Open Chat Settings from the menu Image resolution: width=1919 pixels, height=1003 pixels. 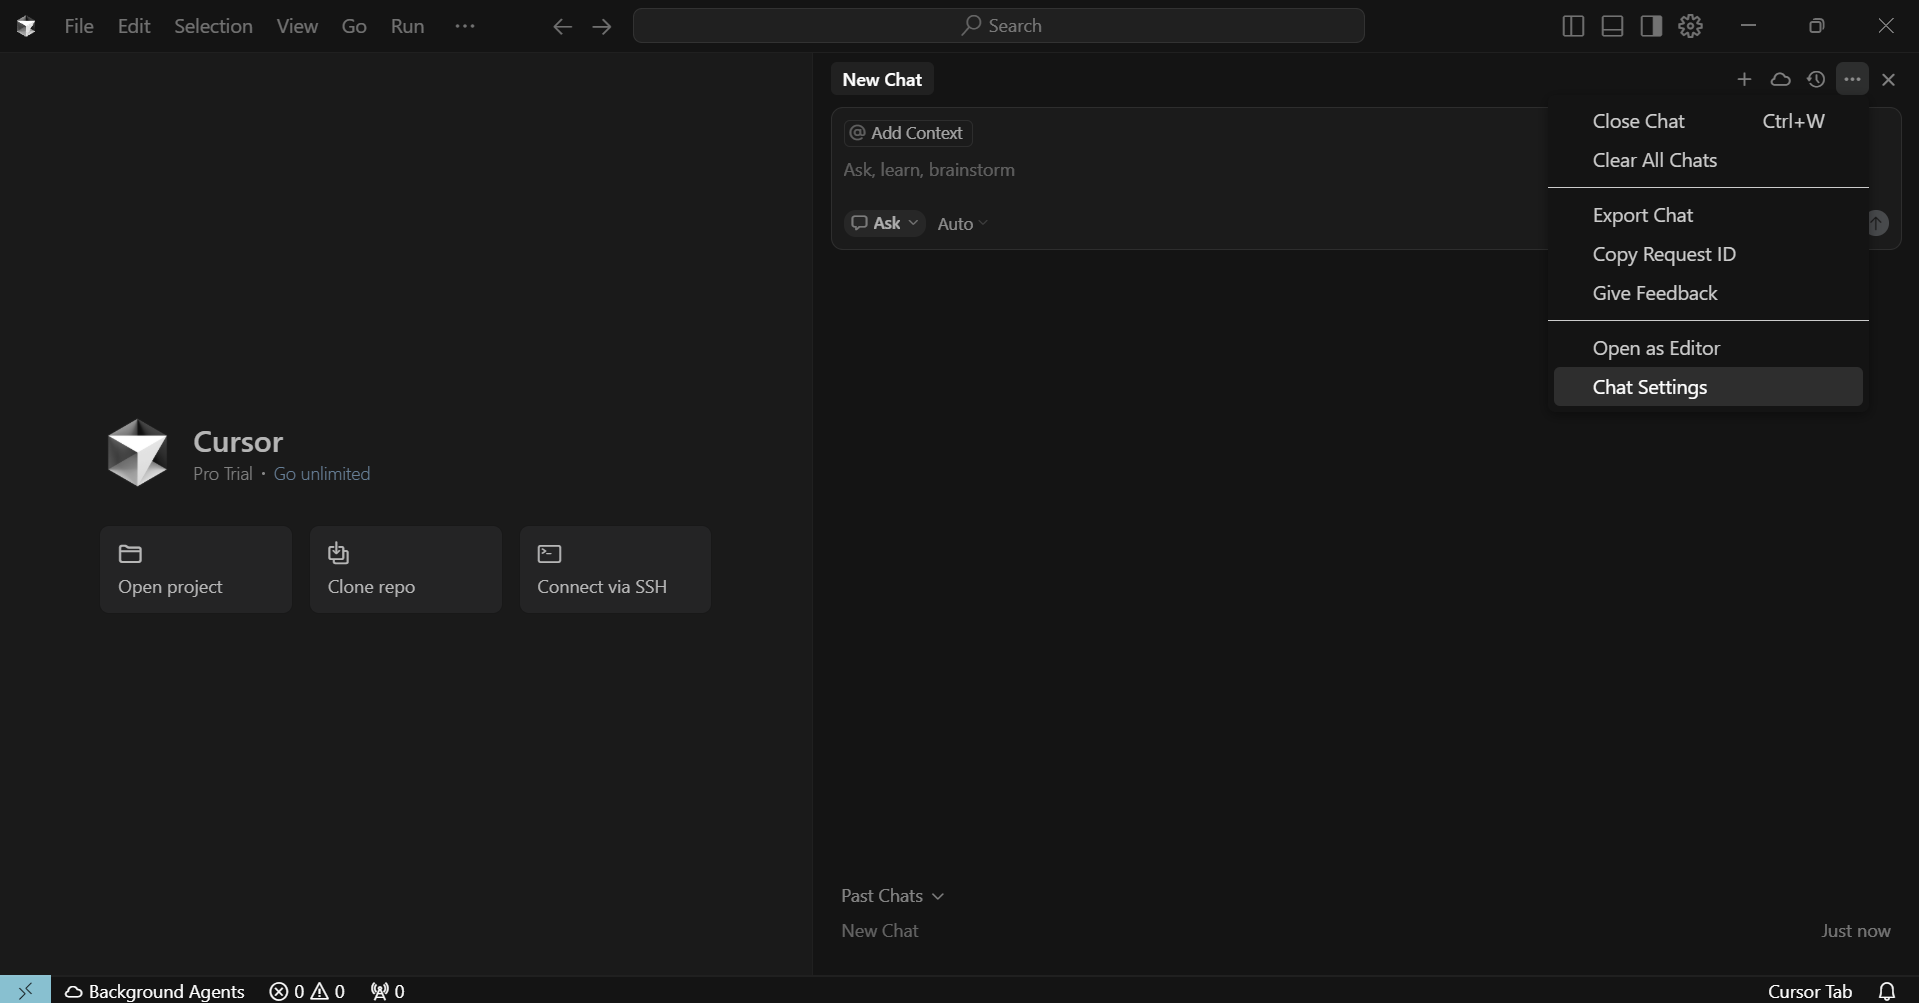tap(1708, 387)
